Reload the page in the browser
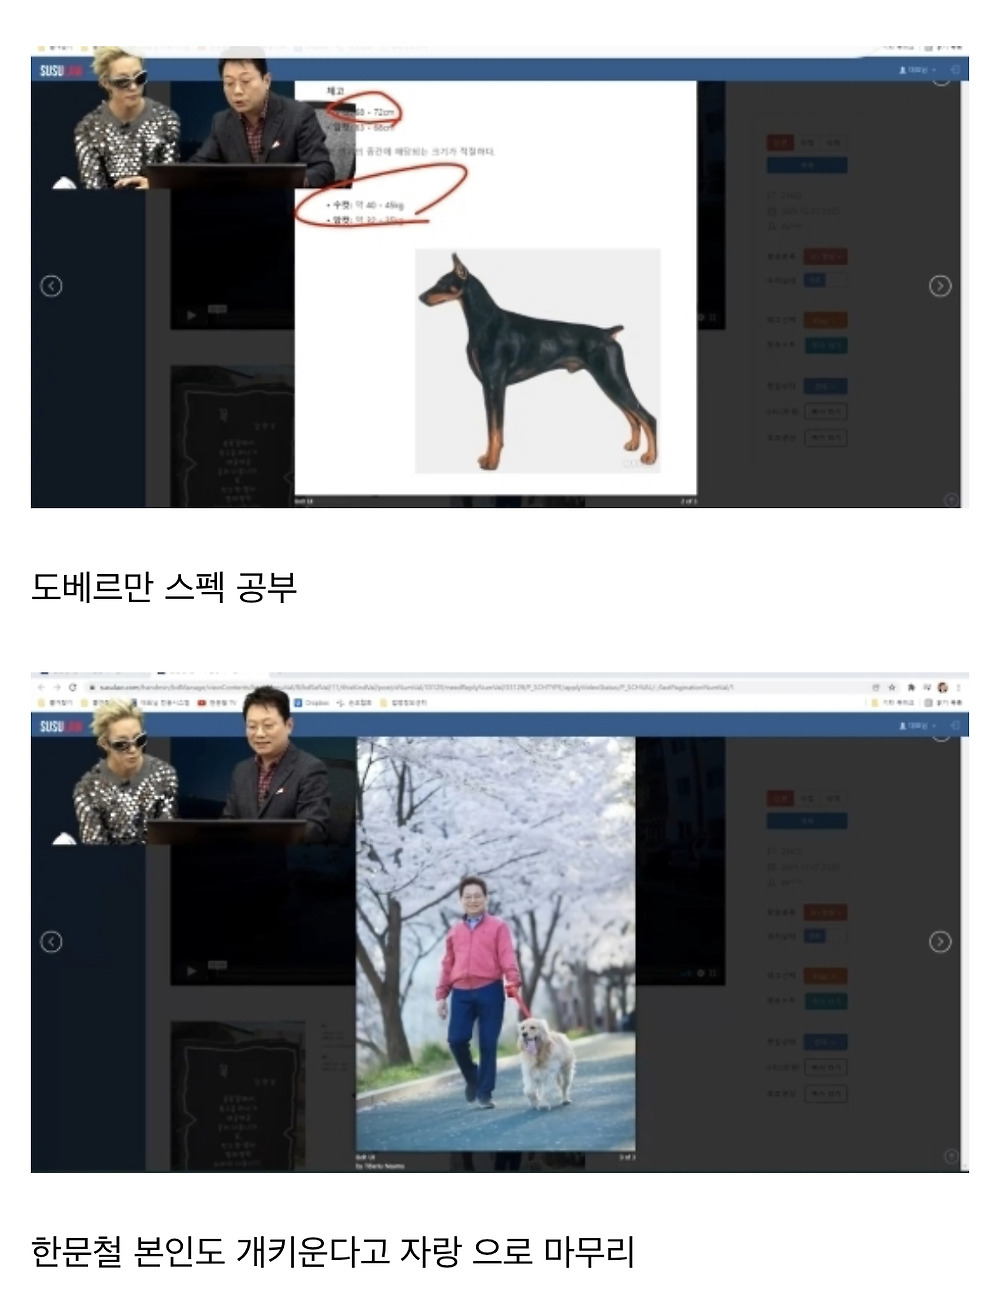The width and height of the screenshot is (1000, 1313). (x=73, y=688)
